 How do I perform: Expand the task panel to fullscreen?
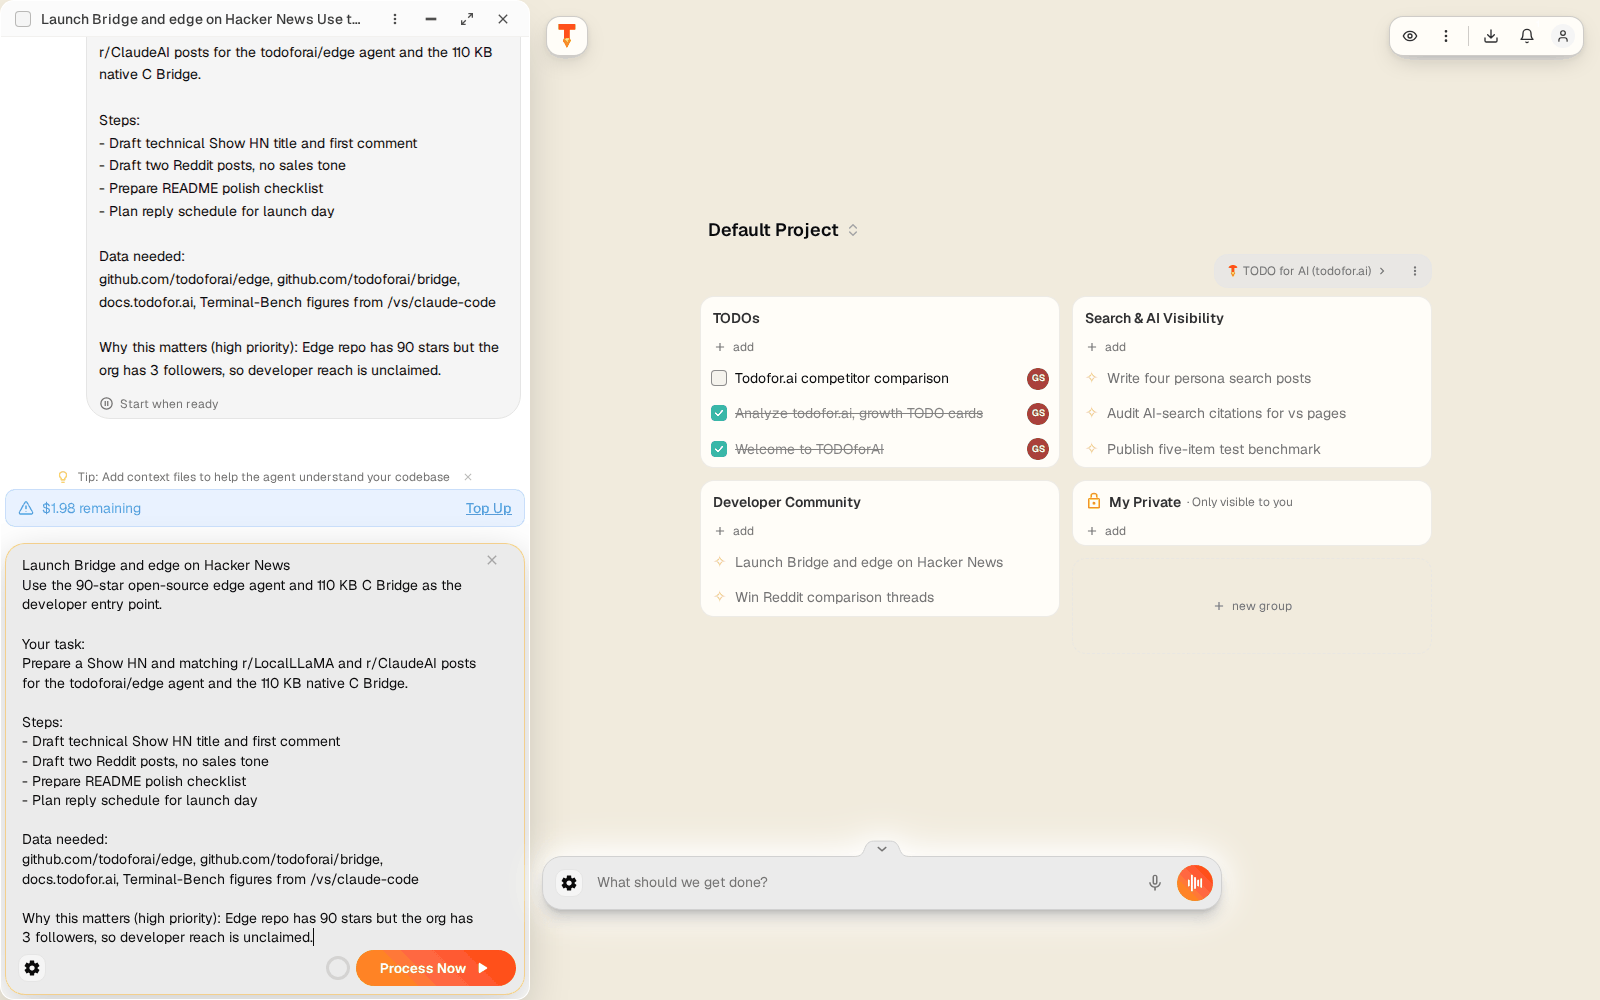point(467,19)
